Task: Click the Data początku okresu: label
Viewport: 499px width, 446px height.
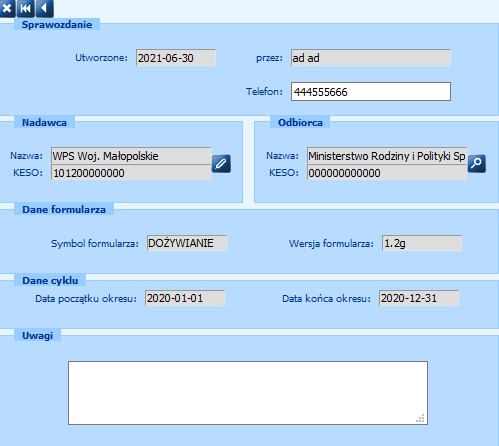Action: [86, 298]
